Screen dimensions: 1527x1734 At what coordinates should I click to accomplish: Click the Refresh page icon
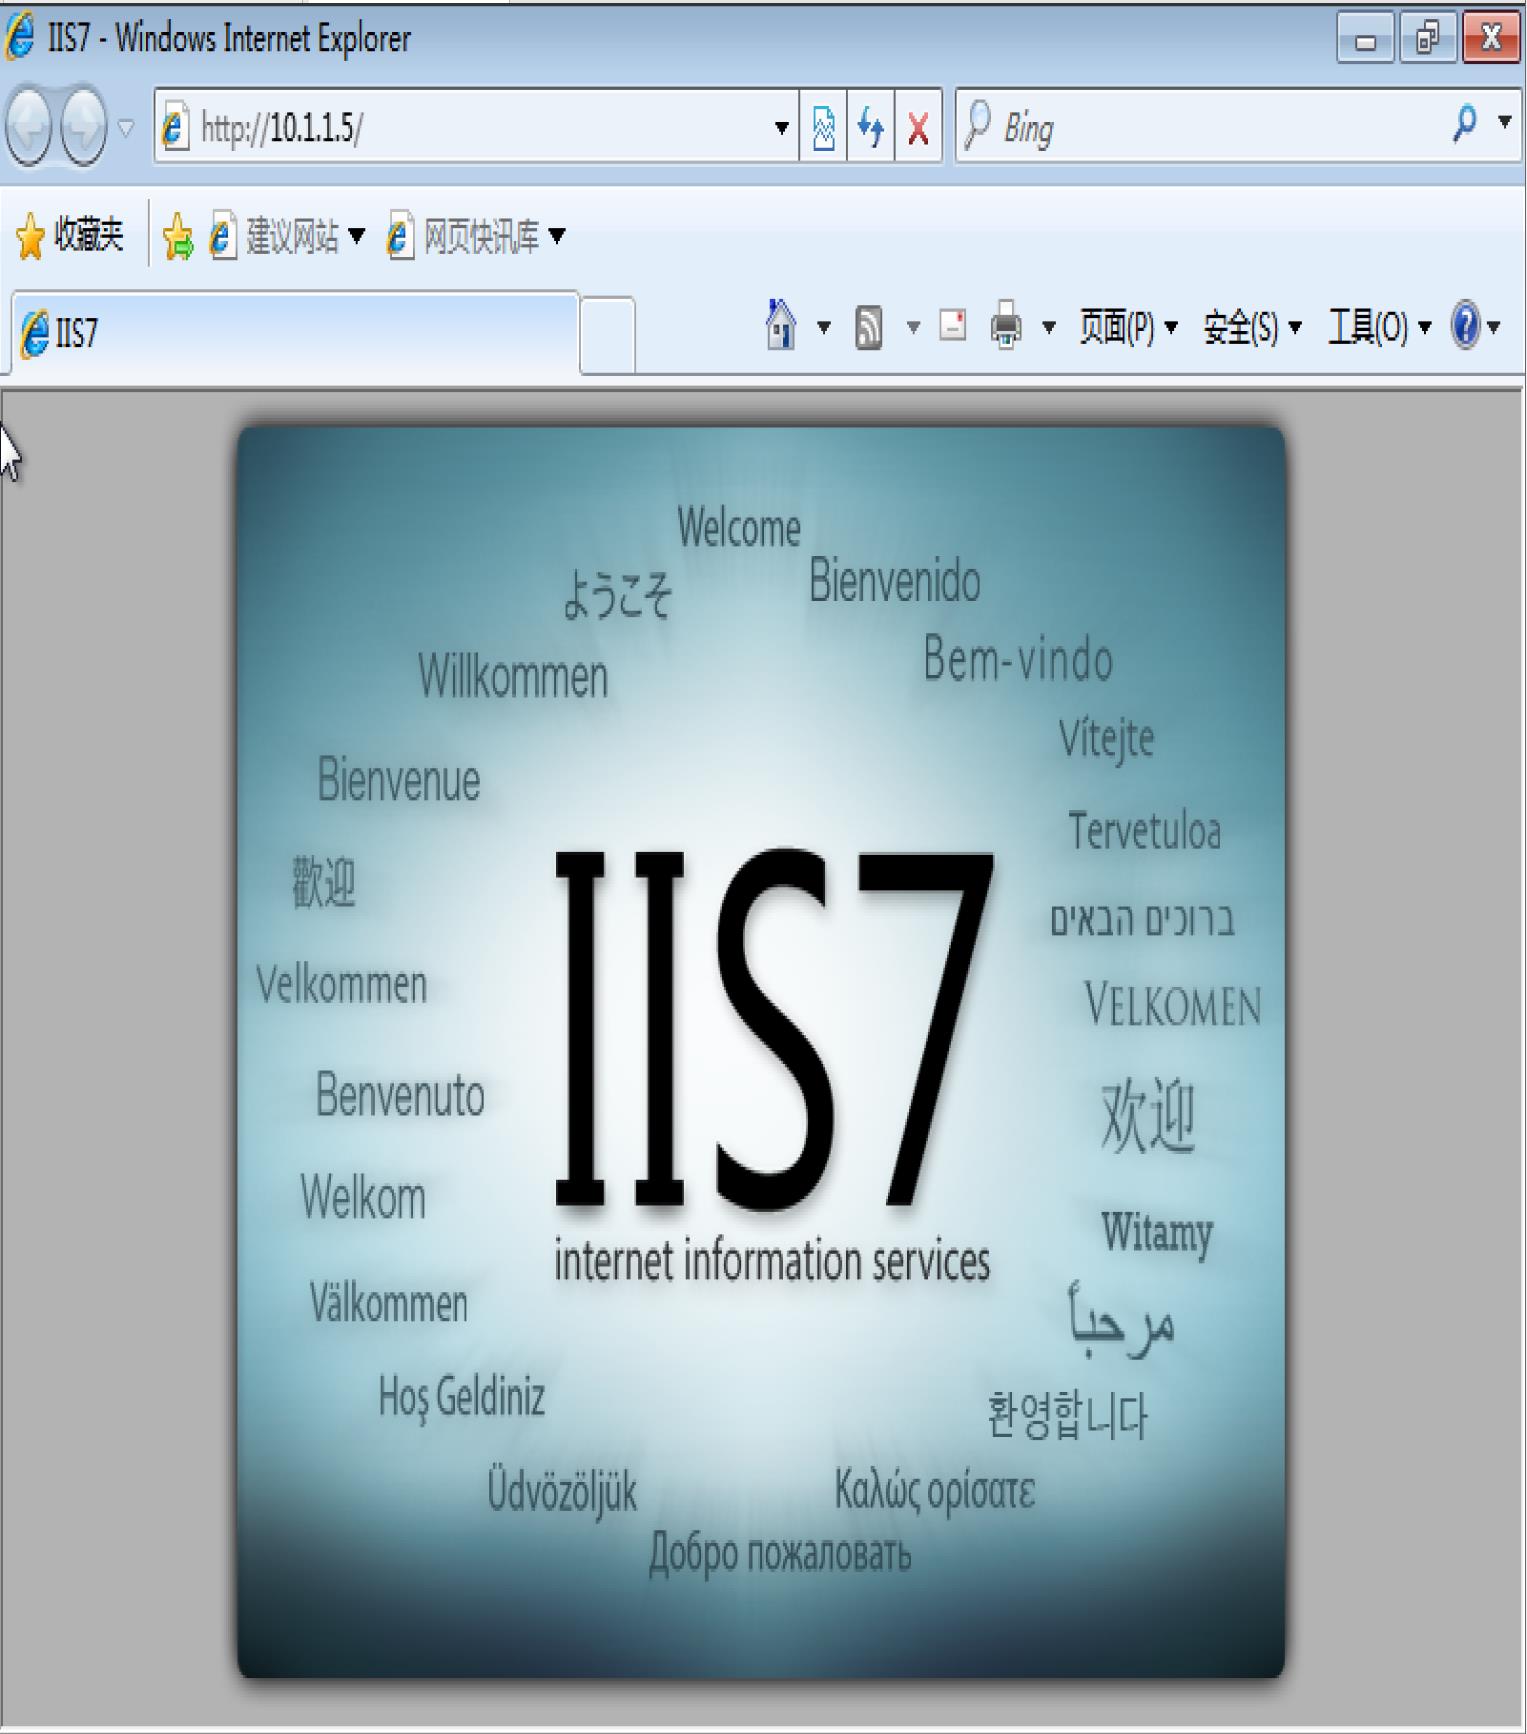pyautogui.click(x=871, y=128)
